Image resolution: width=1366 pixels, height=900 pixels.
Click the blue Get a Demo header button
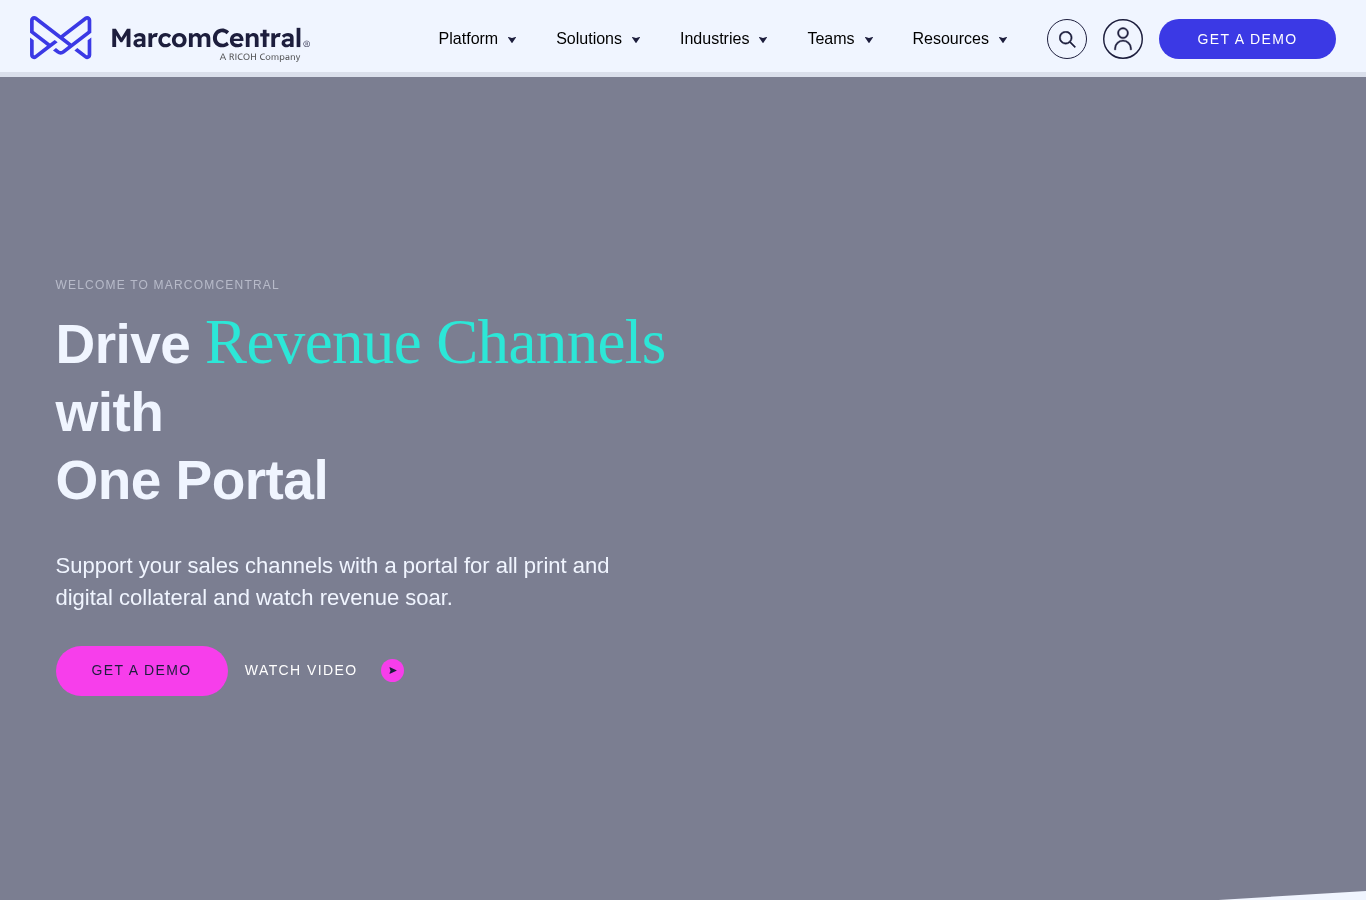tap(1247, 39)
